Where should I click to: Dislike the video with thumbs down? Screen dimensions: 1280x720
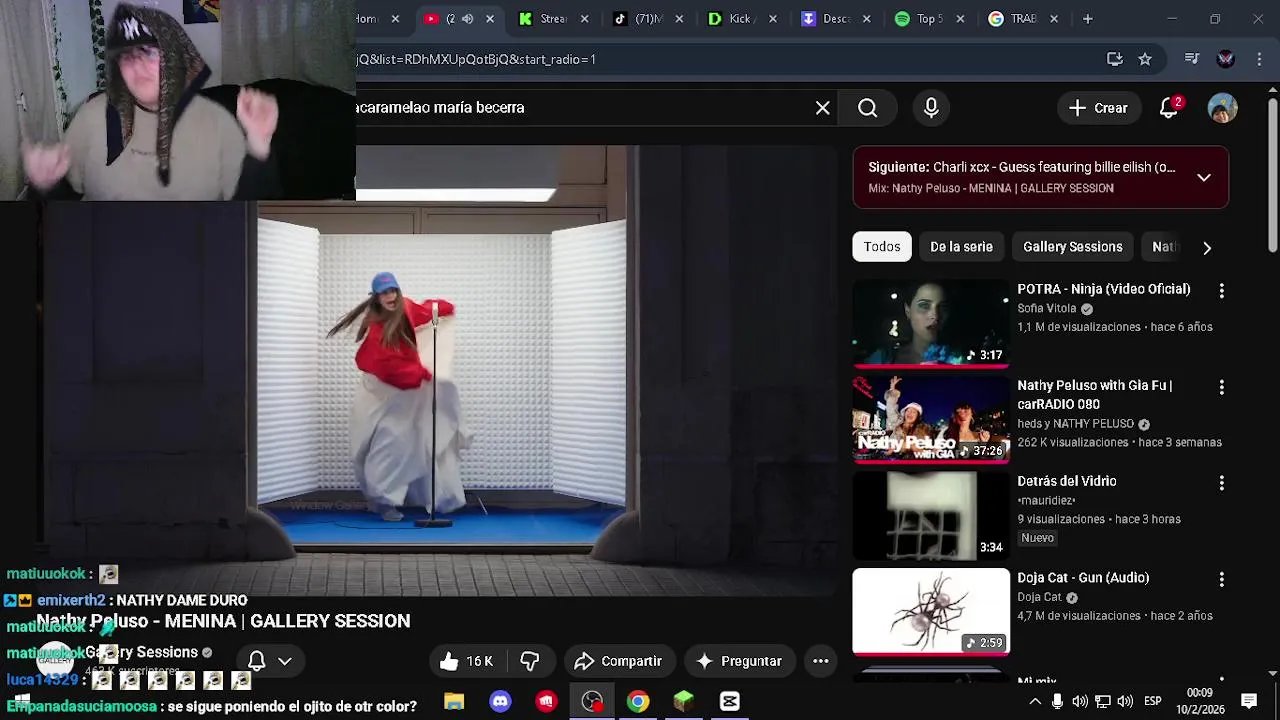coord(530,661)
